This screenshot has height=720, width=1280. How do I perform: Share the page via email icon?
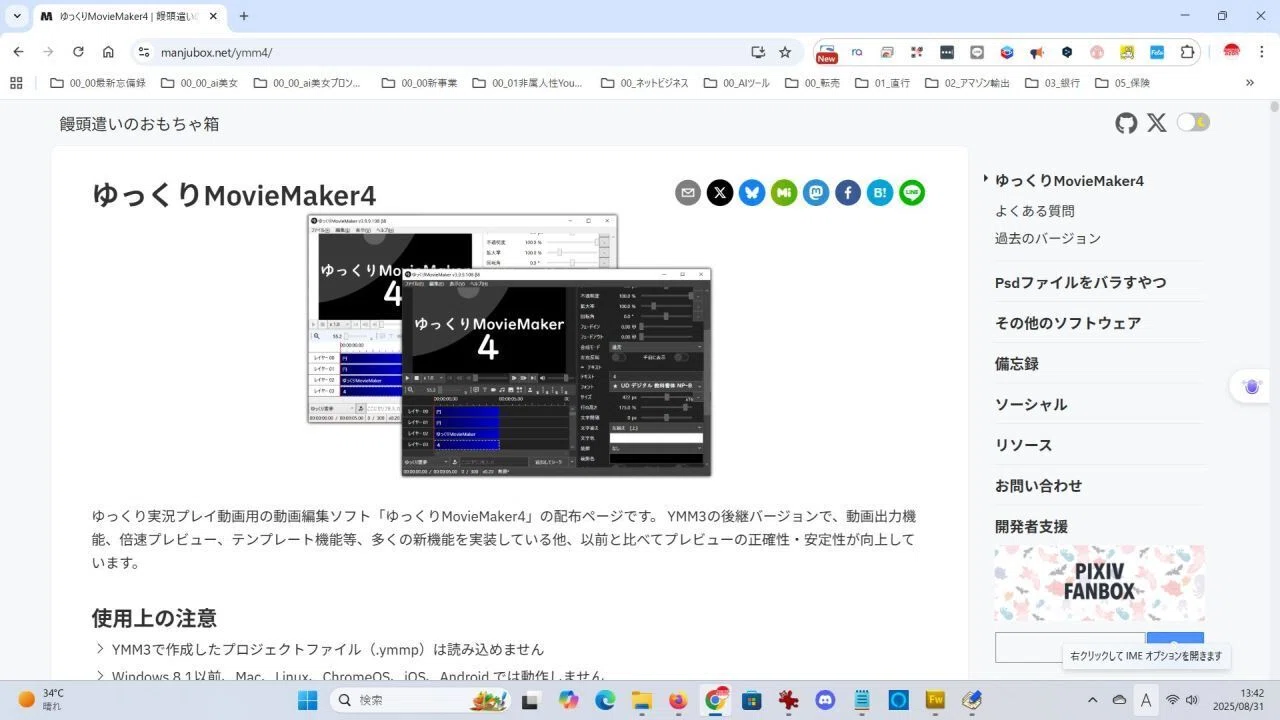click(x=688, y=193)
